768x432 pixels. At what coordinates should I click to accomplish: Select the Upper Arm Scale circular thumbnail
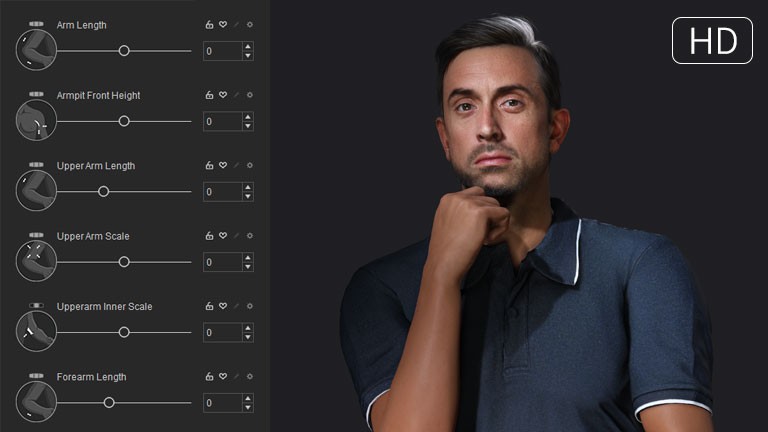click(36, 261)
